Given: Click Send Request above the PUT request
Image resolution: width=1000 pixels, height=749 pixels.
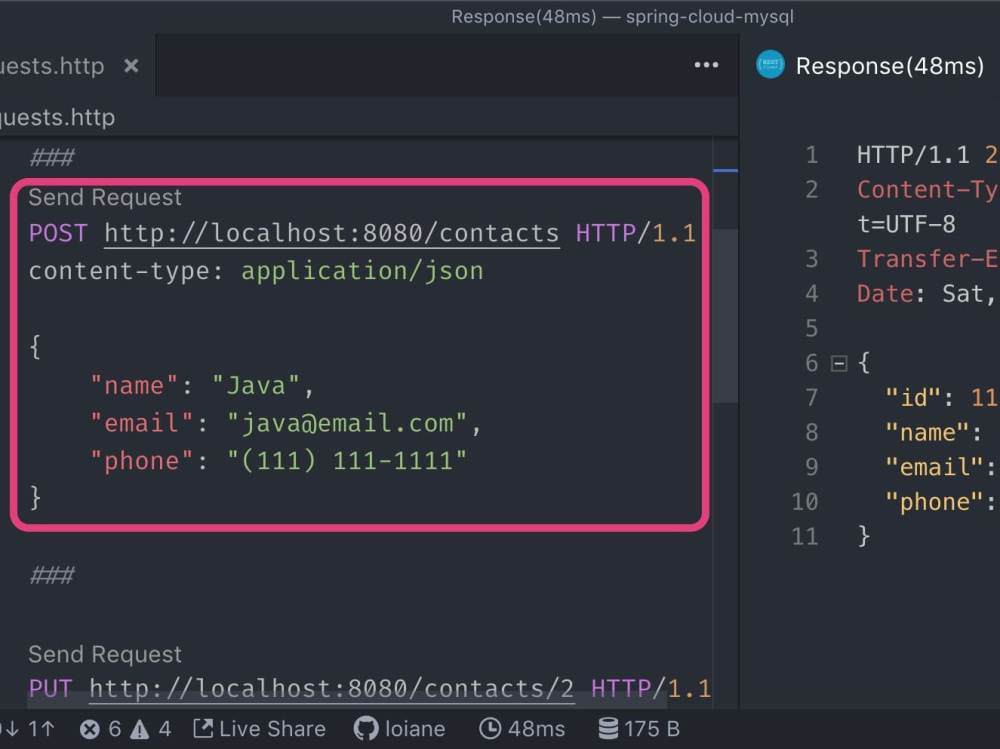Looking at the screenshot, I should [x=105, y=655].
